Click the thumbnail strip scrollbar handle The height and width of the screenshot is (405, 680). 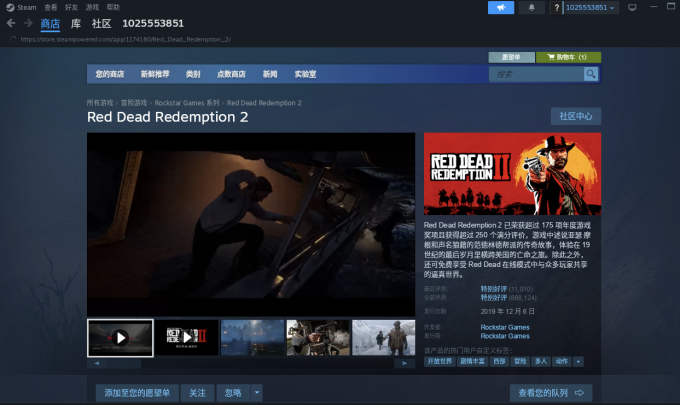pyautogui.click(x=124, y=363)
